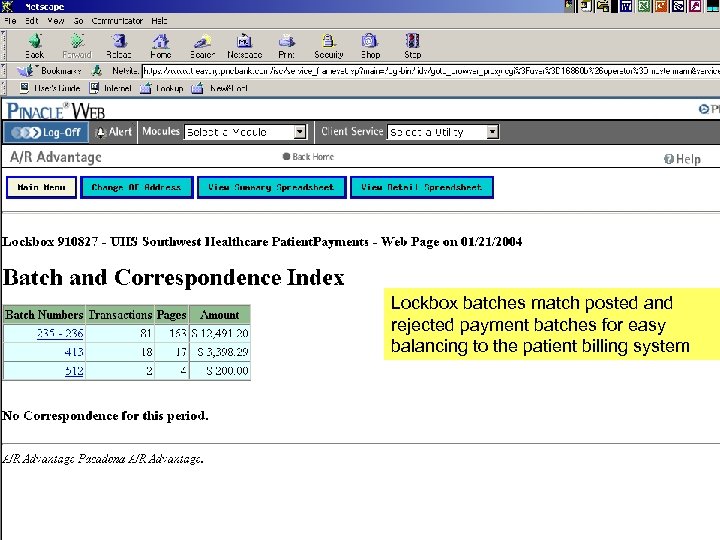Click the Change Of Address button
Screen dimensions: 720x540
coord(136,187)
